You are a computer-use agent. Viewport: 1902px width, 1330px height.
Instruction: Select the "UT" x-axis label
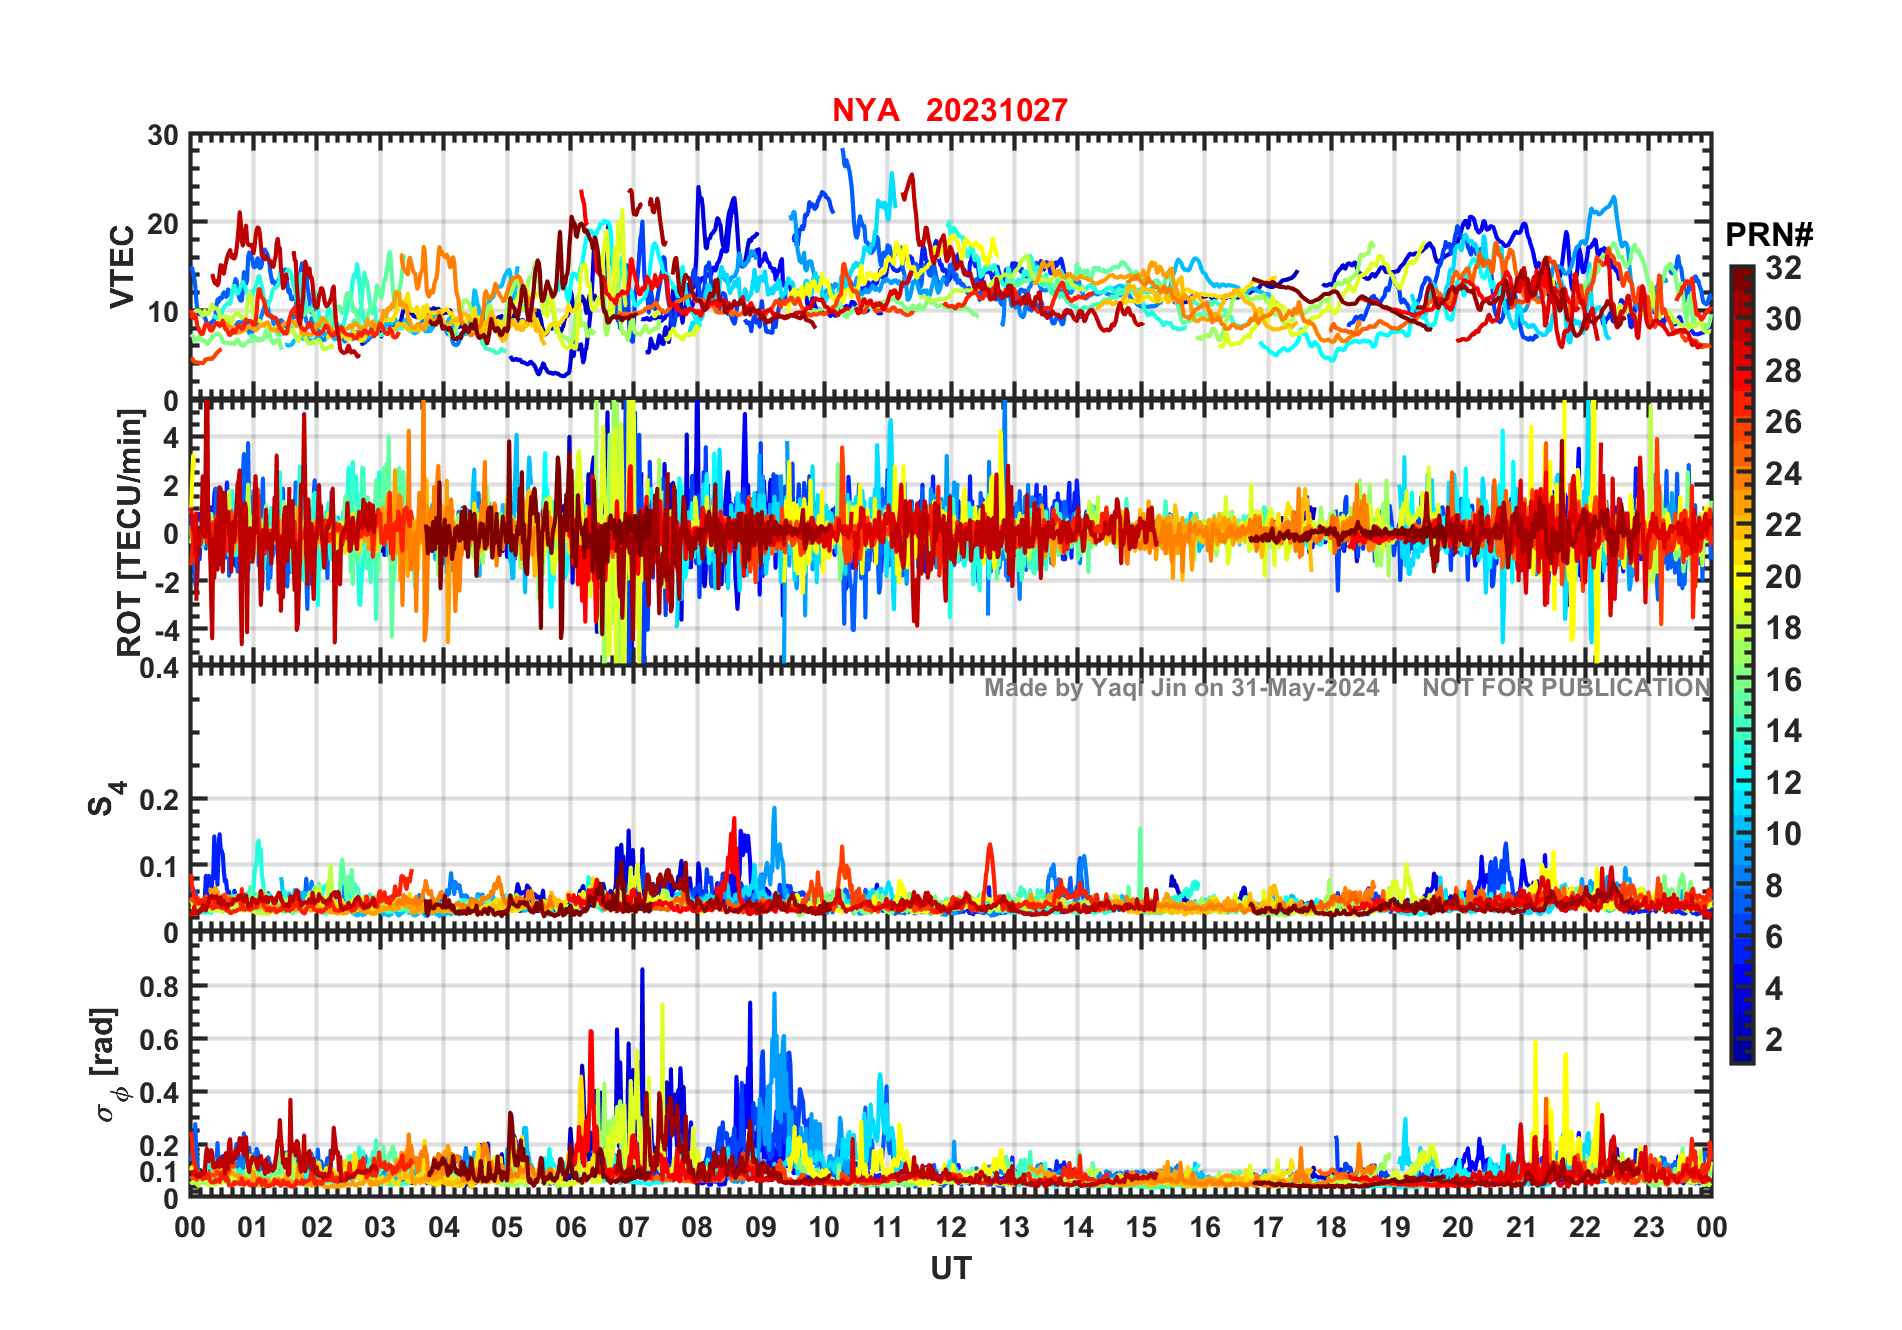tap(951, 1268)
